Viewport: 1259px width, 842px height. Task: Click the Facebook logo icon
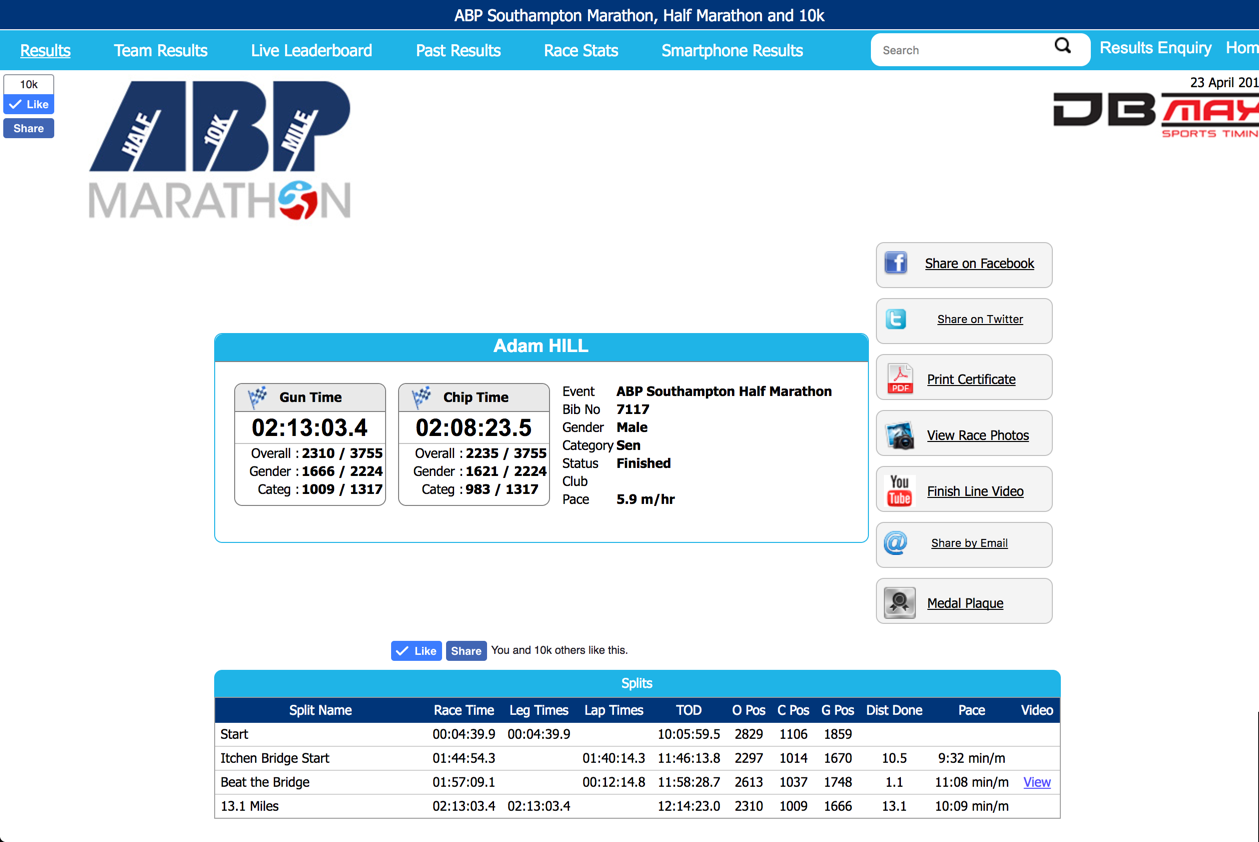[x=896, y=263]
